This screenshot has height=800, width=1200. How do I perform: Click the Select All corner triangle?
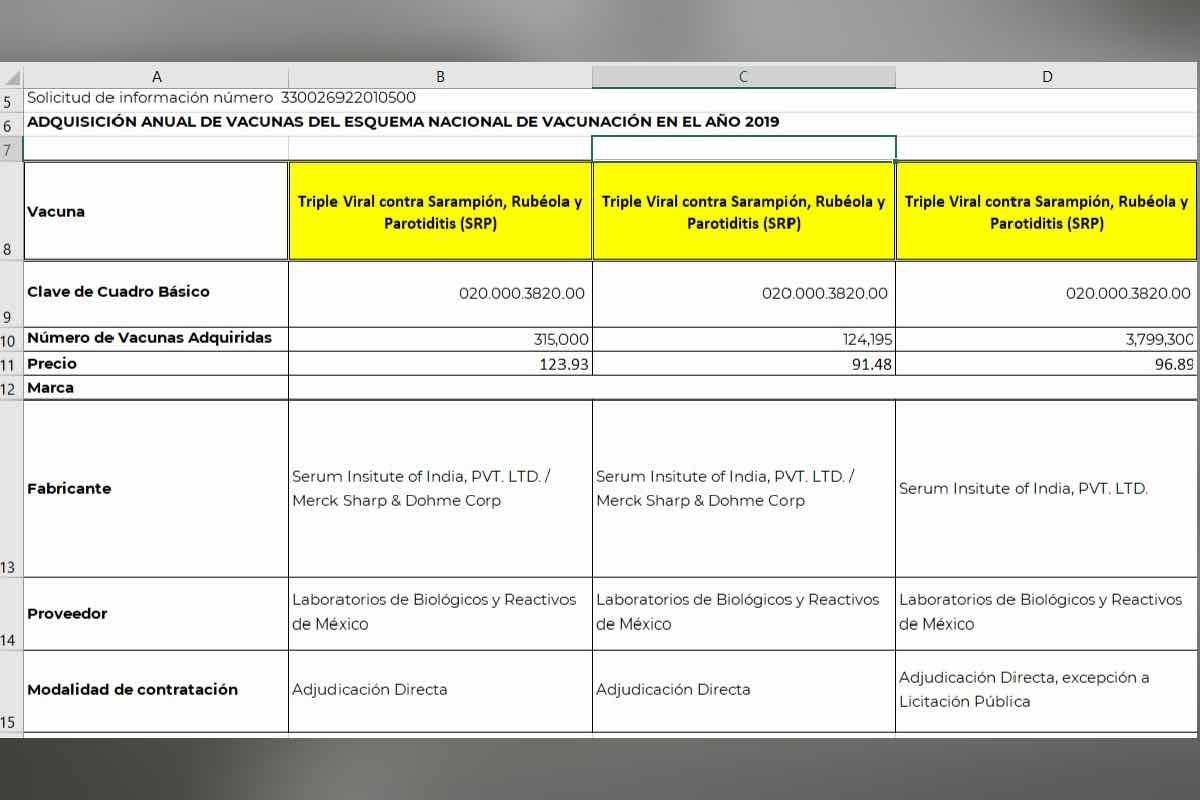tap(12, 78)
